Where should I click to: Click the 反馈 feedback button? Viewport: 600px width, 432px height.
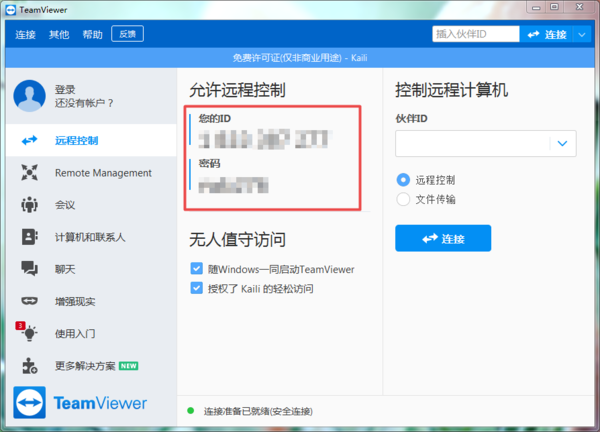tap(127, 34)
